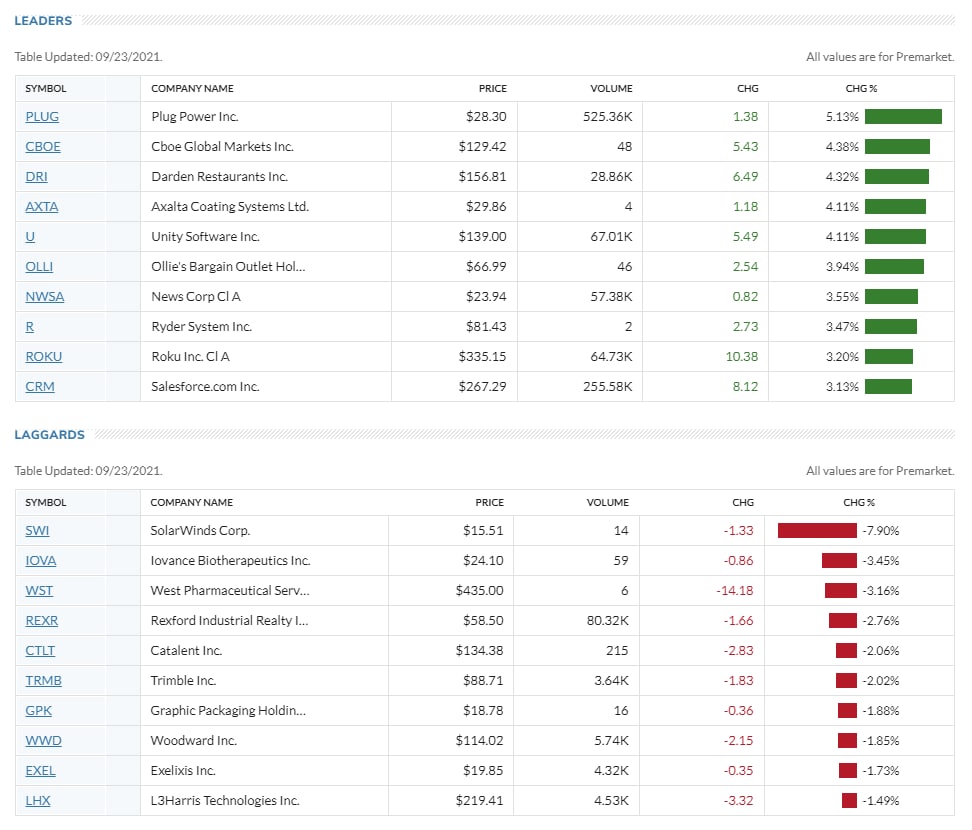Open the CTLT symbol link

(x=40, y=651)
